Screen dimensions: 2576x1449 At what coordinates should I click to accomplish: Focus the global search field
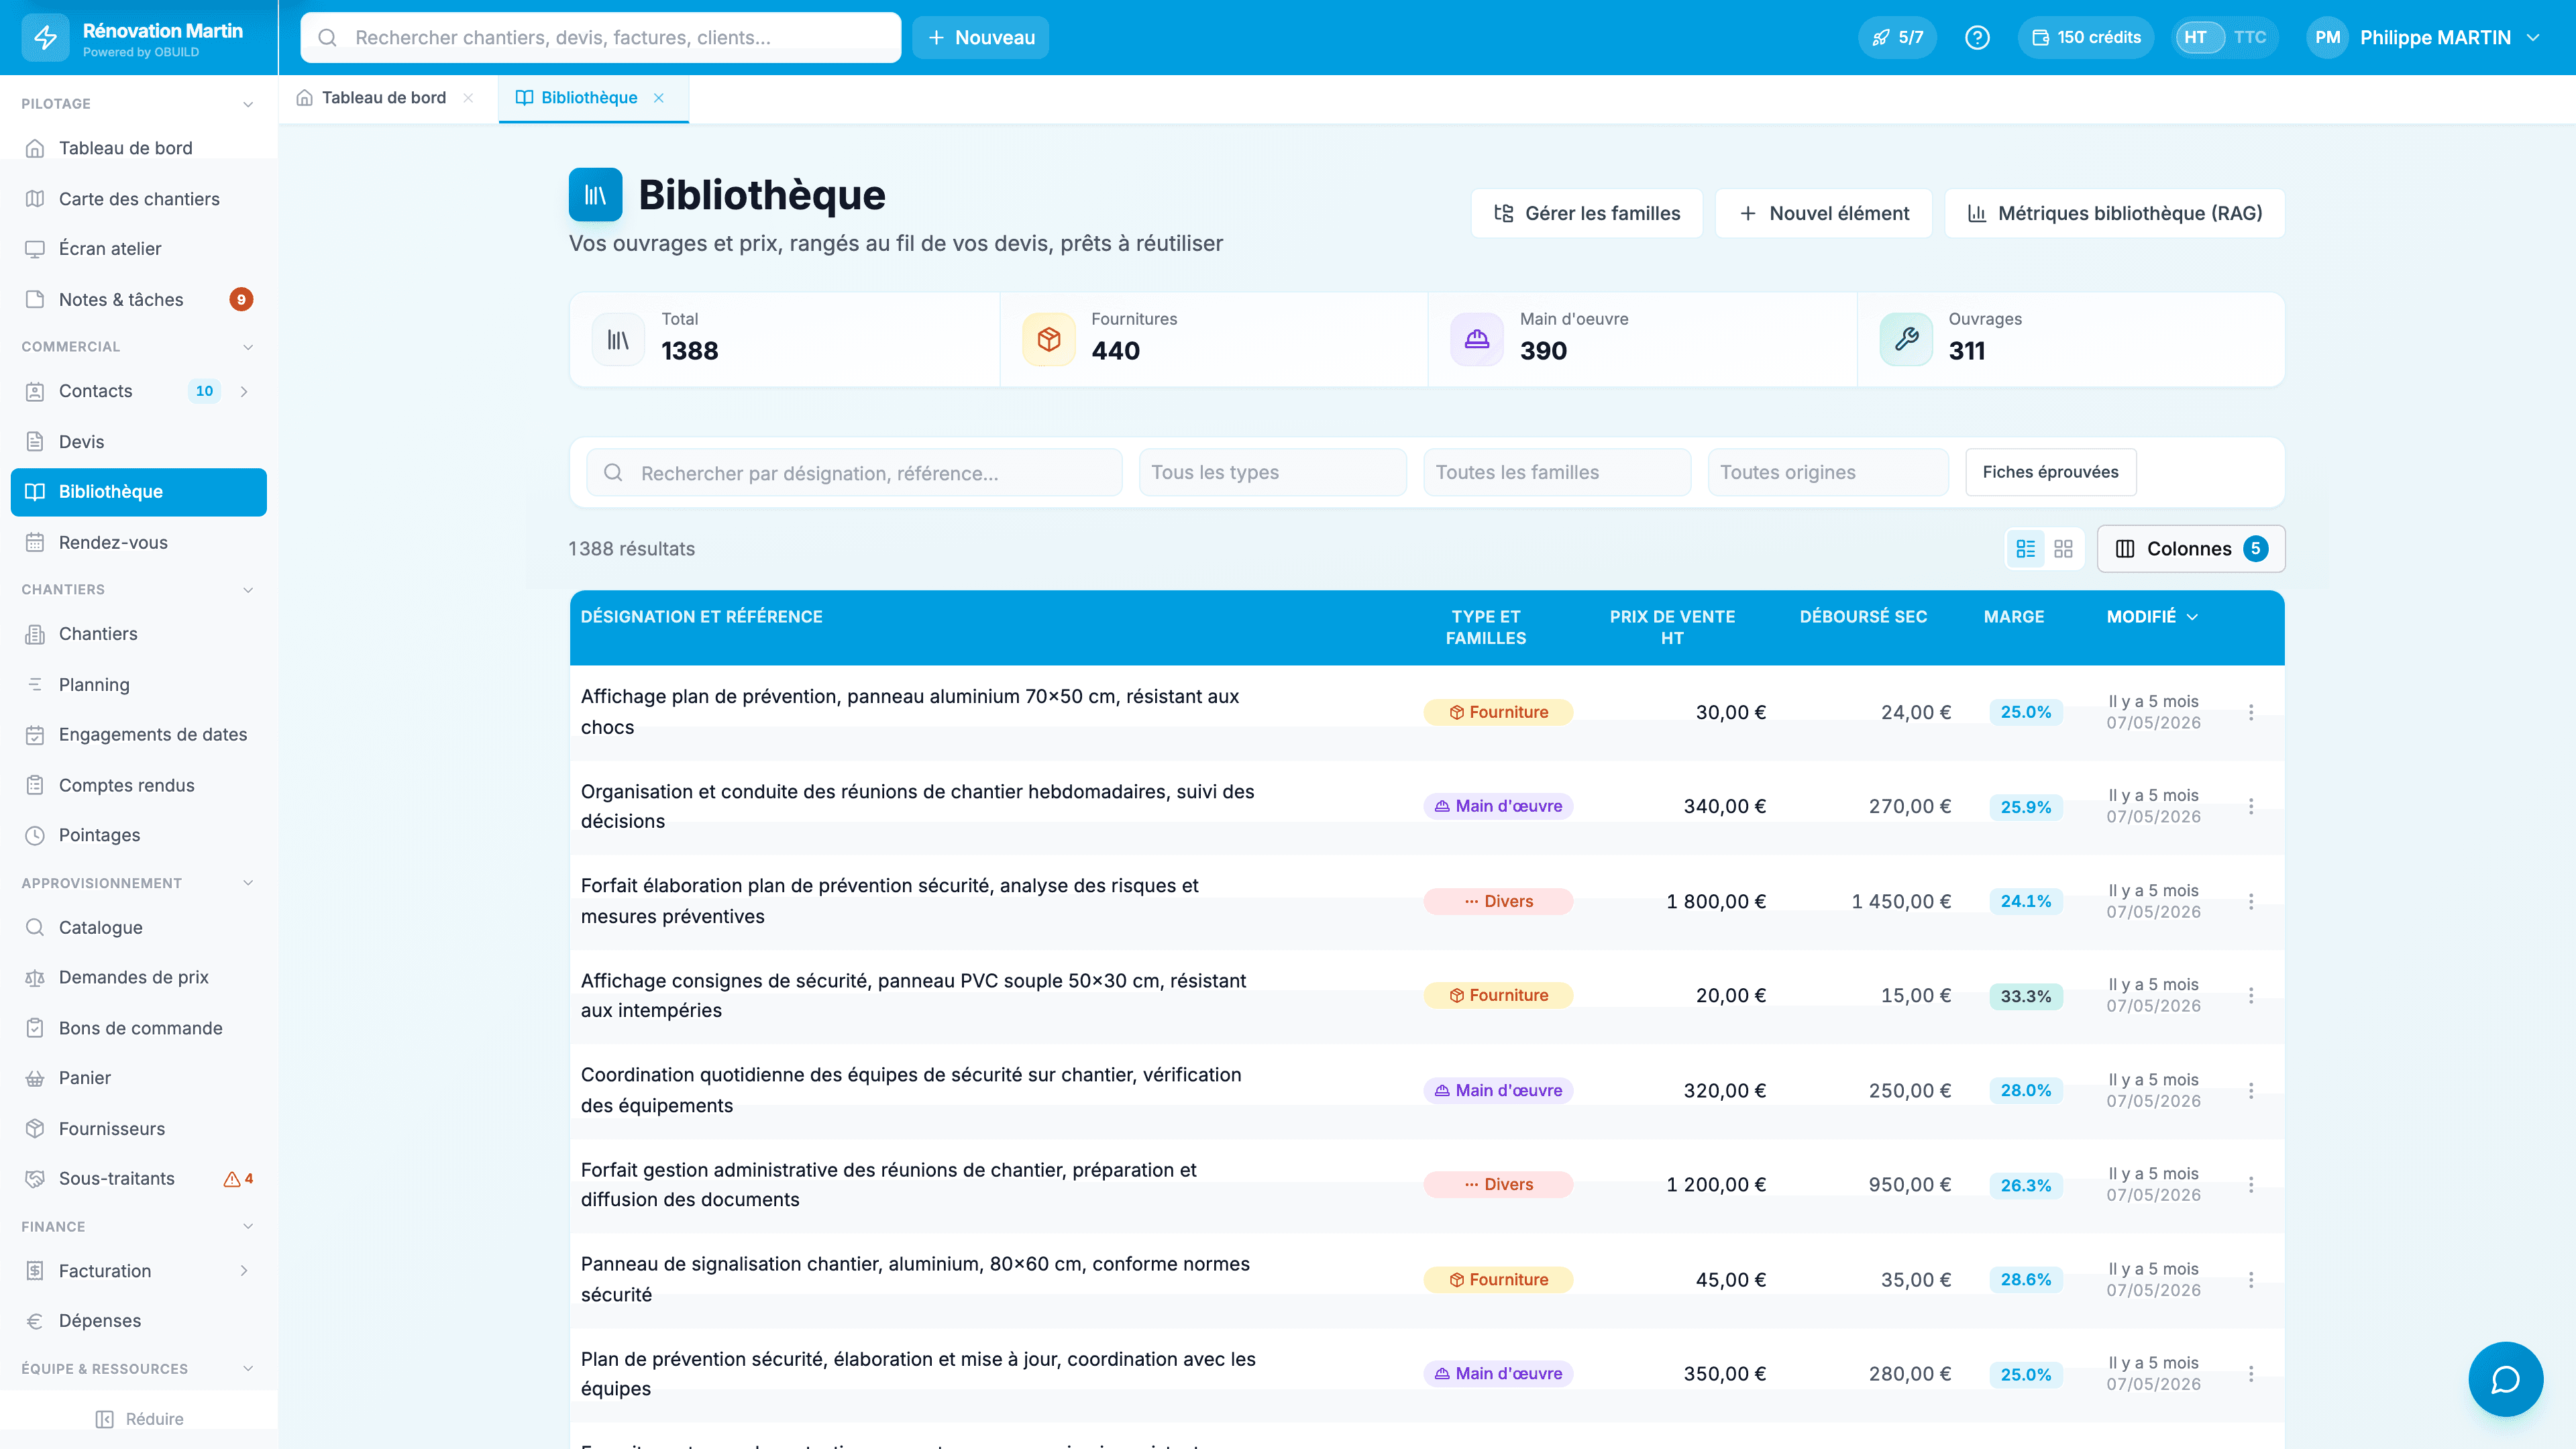[600, 37]
